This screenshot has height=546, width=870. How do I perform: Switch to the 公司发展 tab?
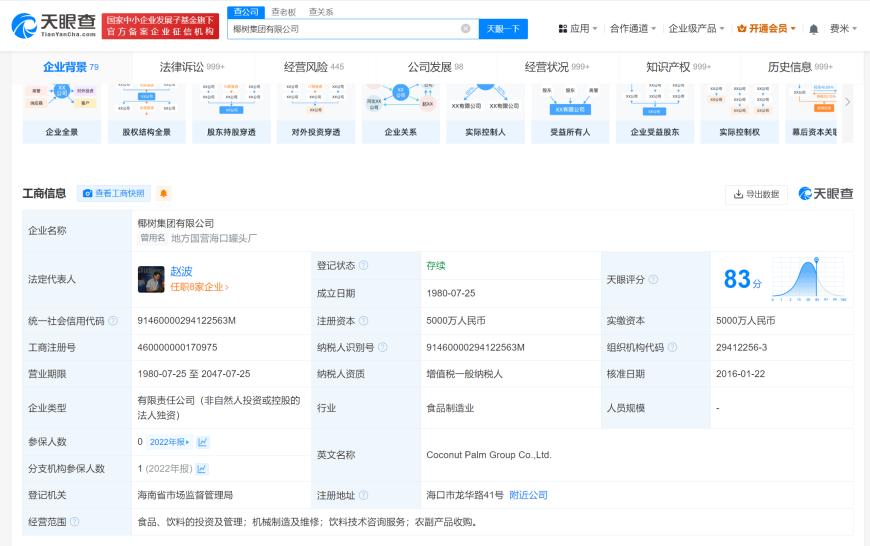(435, 67)
